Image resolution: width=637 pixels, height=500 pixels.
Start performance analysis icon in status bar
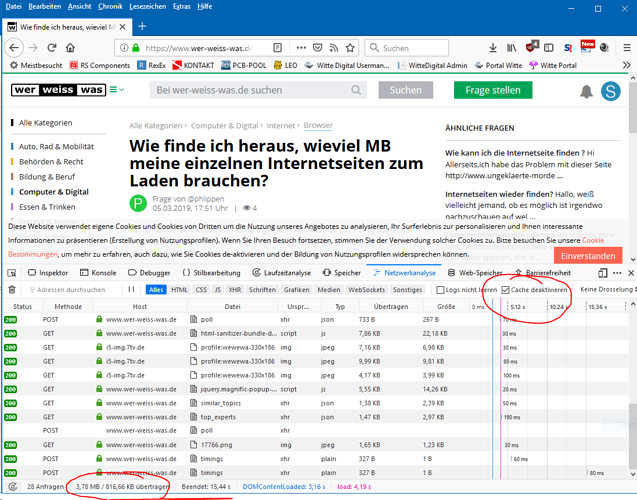(x=13, y=486)
